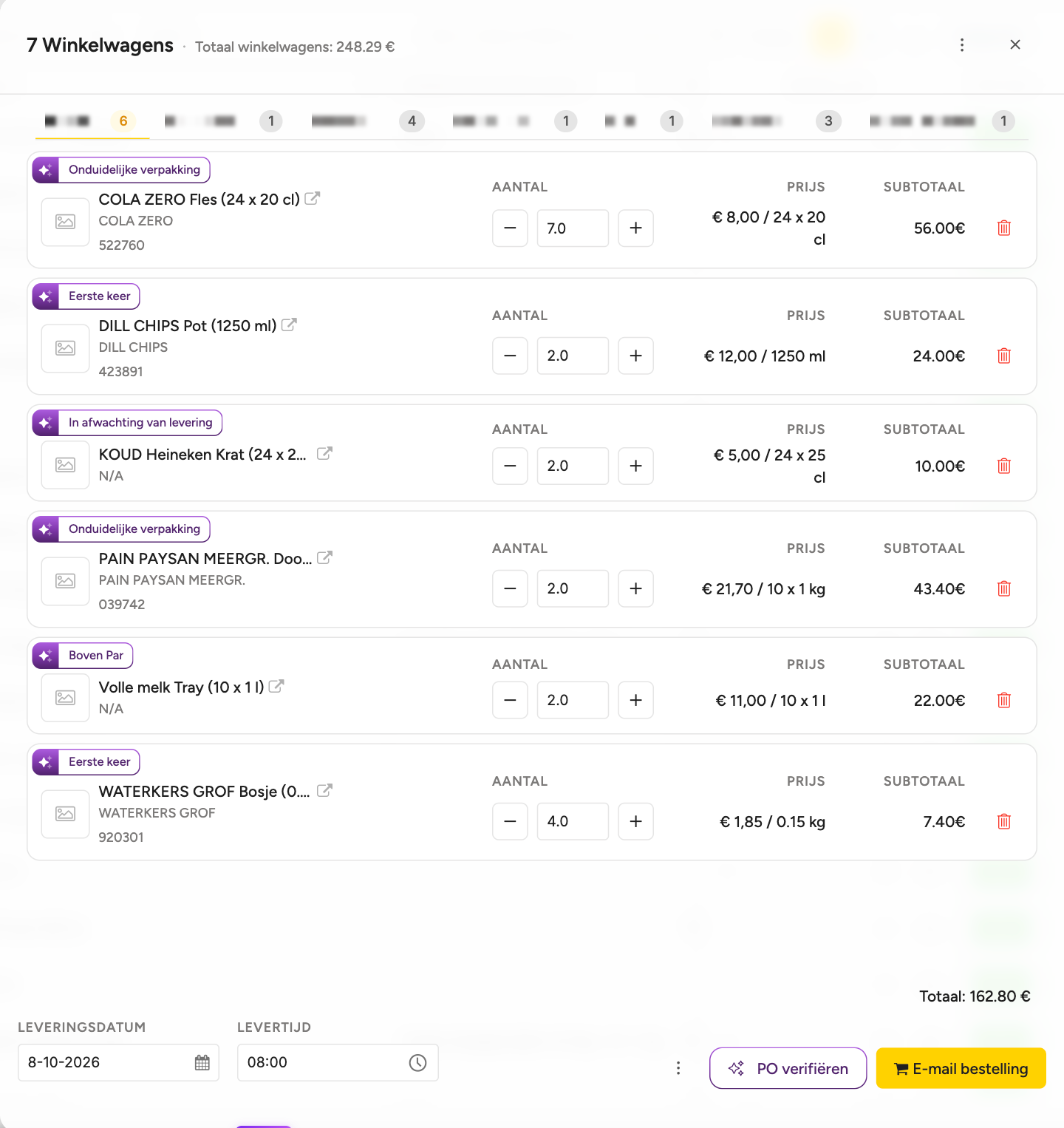
Task: Switch to the cart tab showing 3 items
Action: click(x=776, y=121)
